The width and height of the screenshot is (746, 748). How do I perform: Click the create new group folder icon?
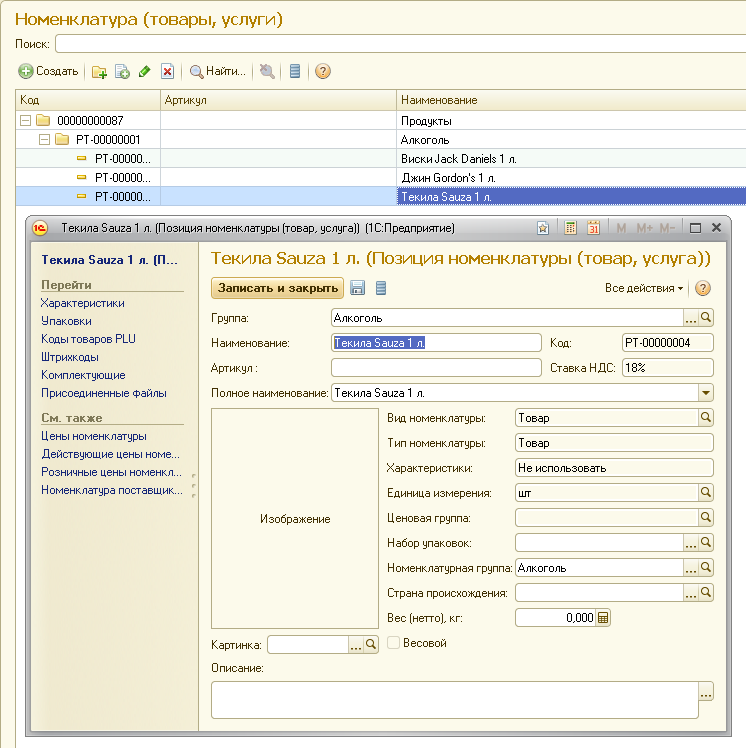[99, 72]
